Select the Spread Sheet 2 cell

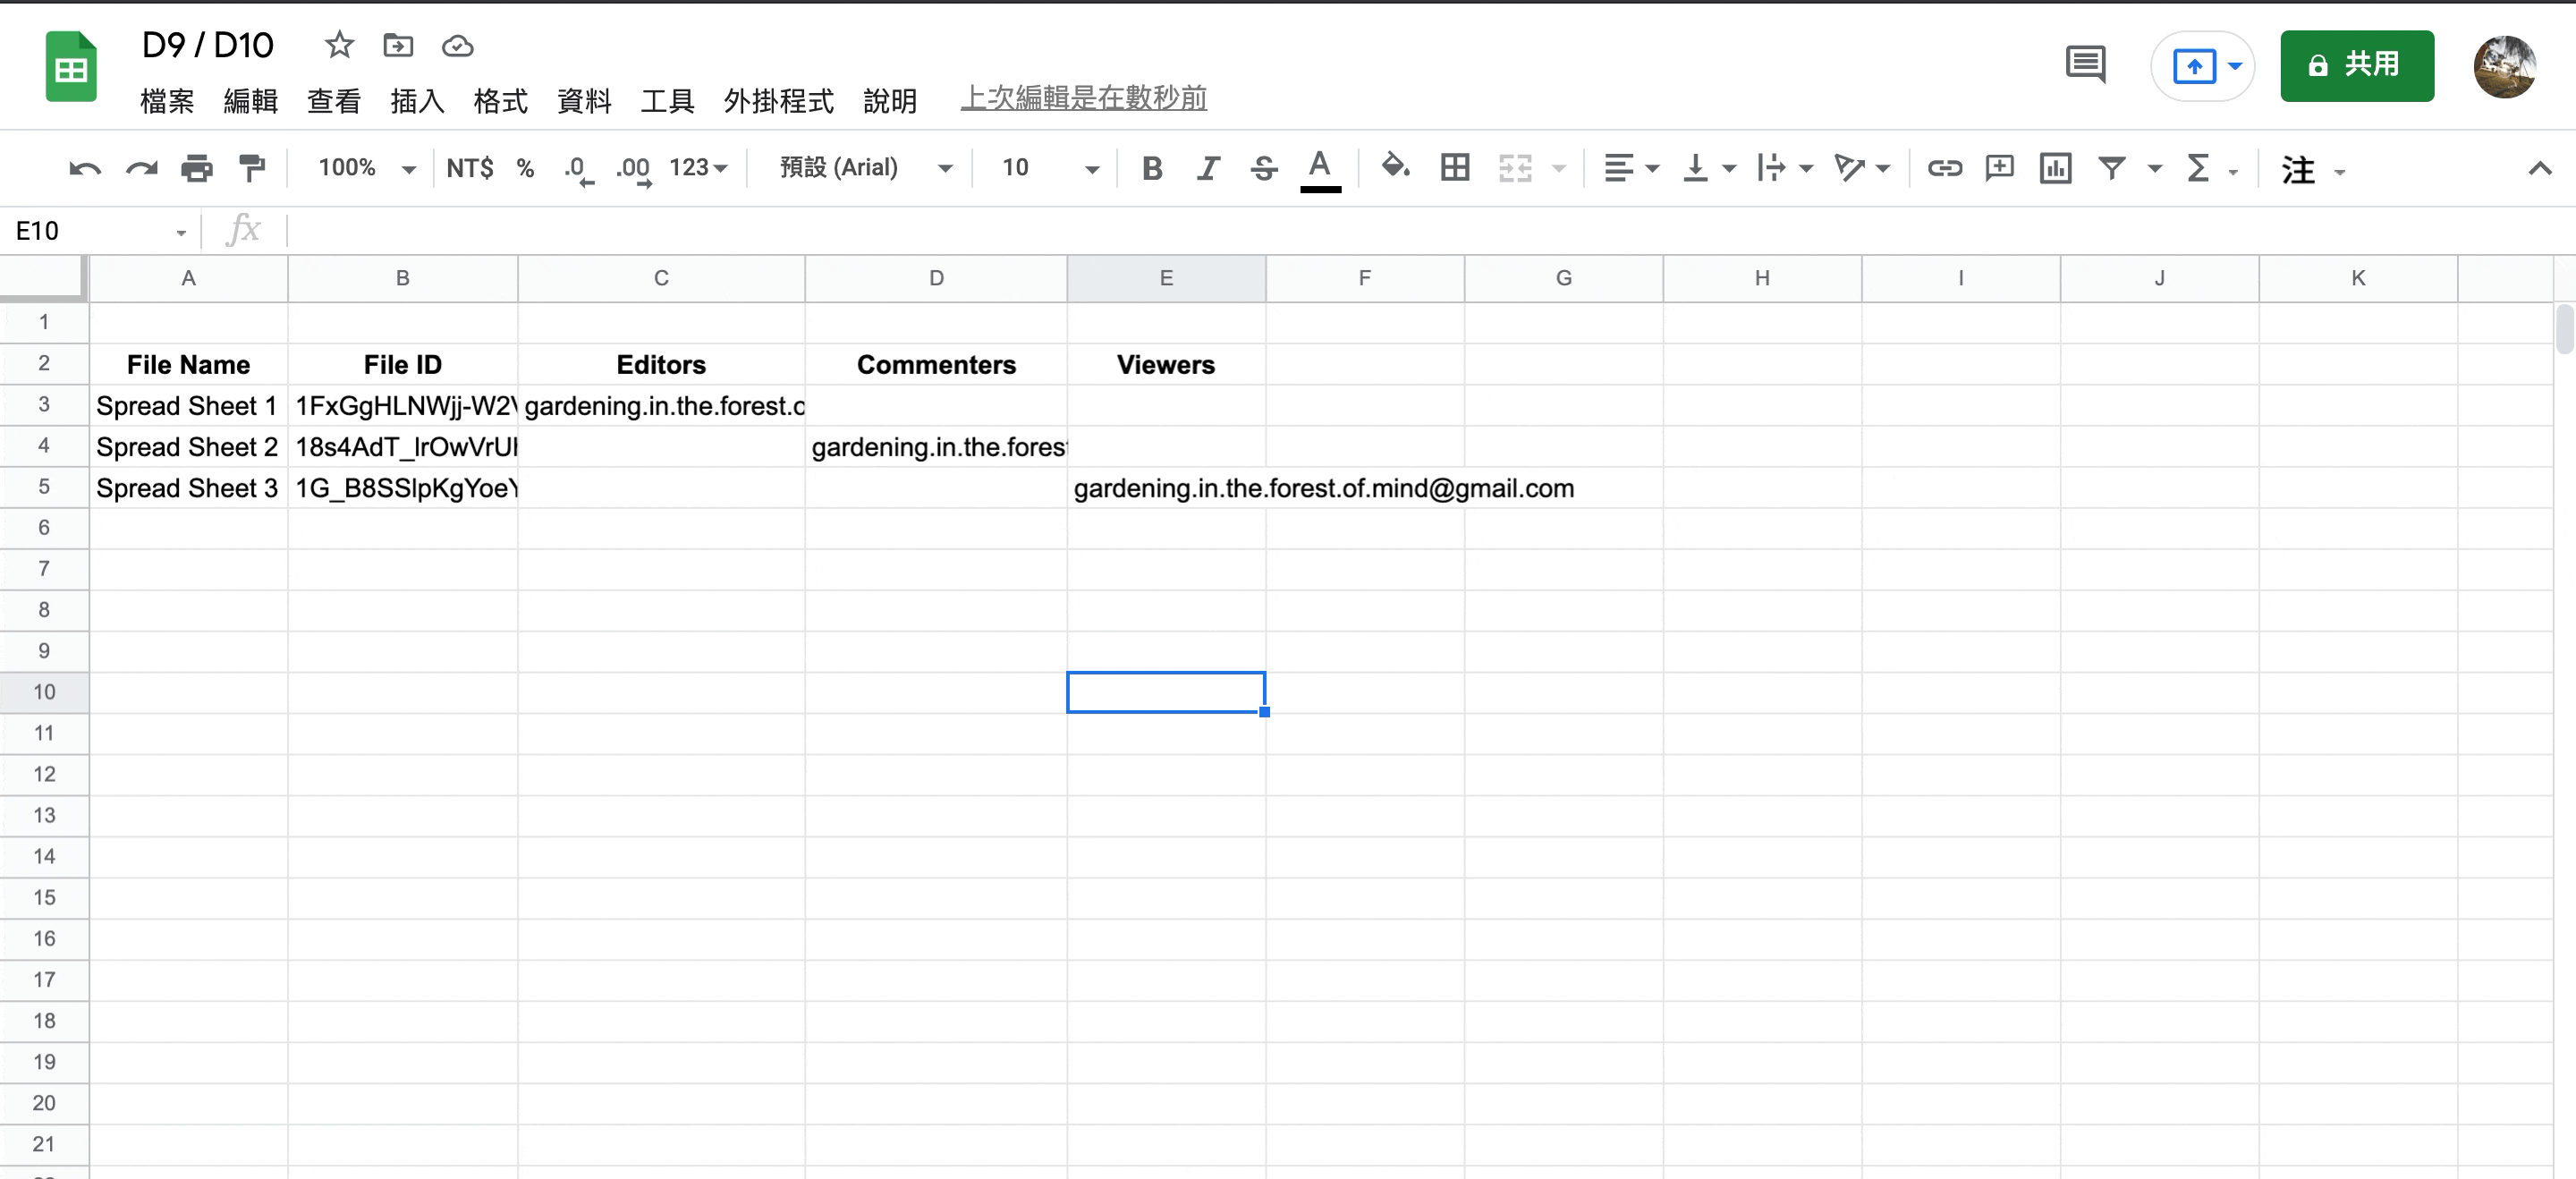point(188,447)
